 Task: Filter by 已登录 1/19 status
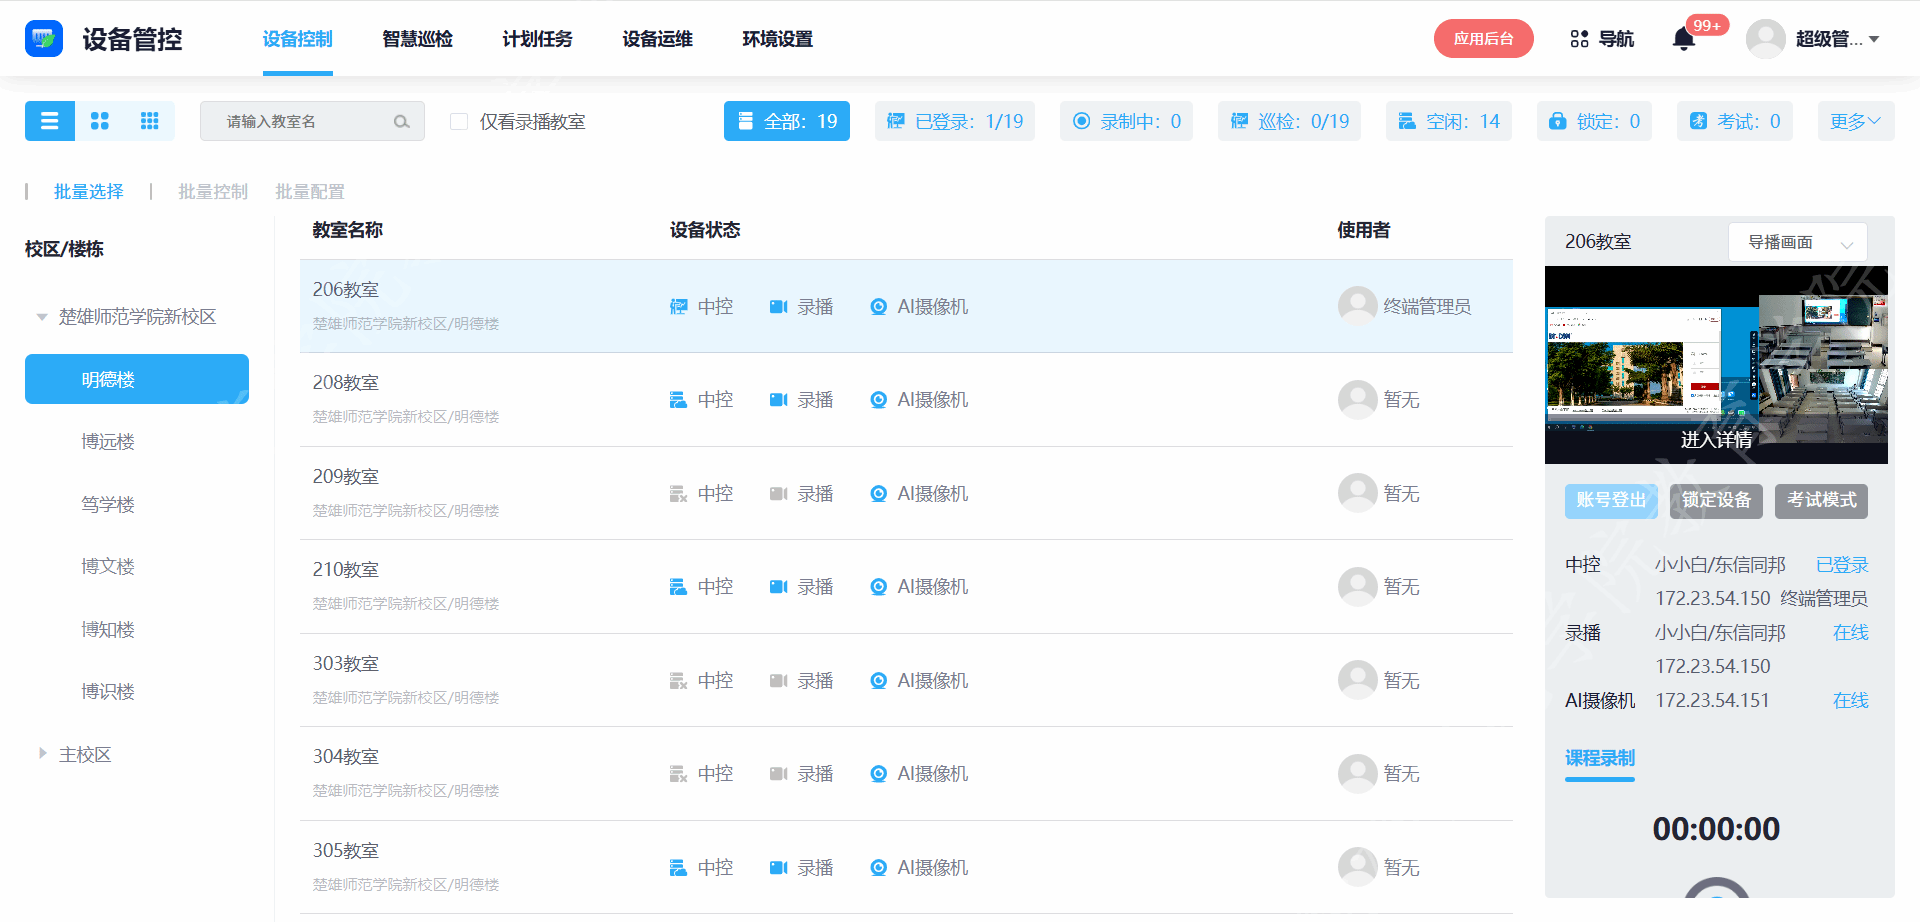click(x=954, y=121)
